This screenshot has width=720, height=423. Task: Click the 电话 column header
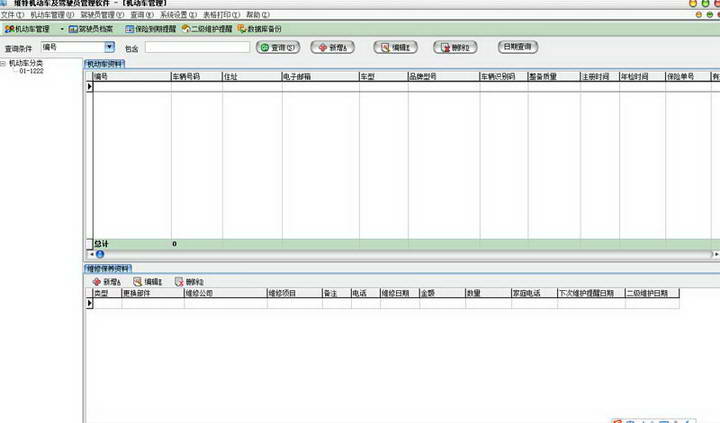point(366,293)
